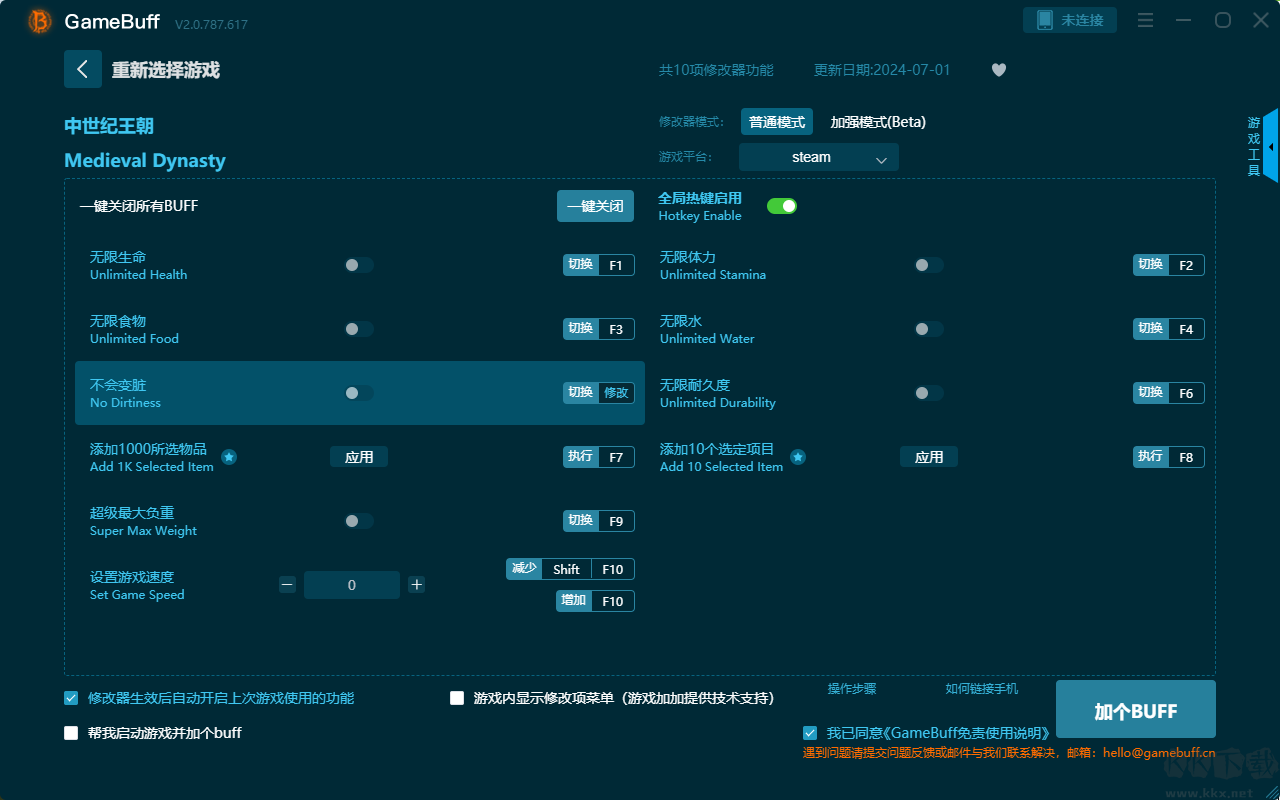Open the hamburger menu in title bar
Viewport: 1280px width, 800px height.
(1146, 21)
